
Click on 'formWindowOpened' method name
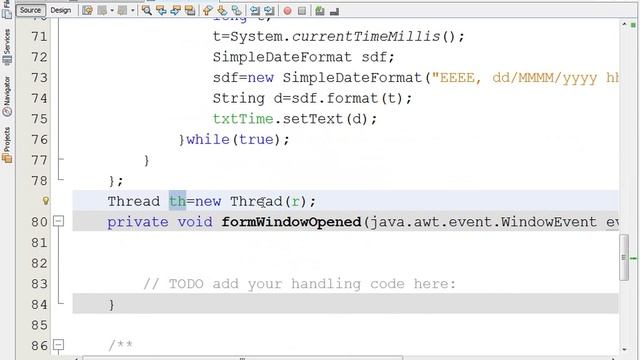(x=291, y=222)
